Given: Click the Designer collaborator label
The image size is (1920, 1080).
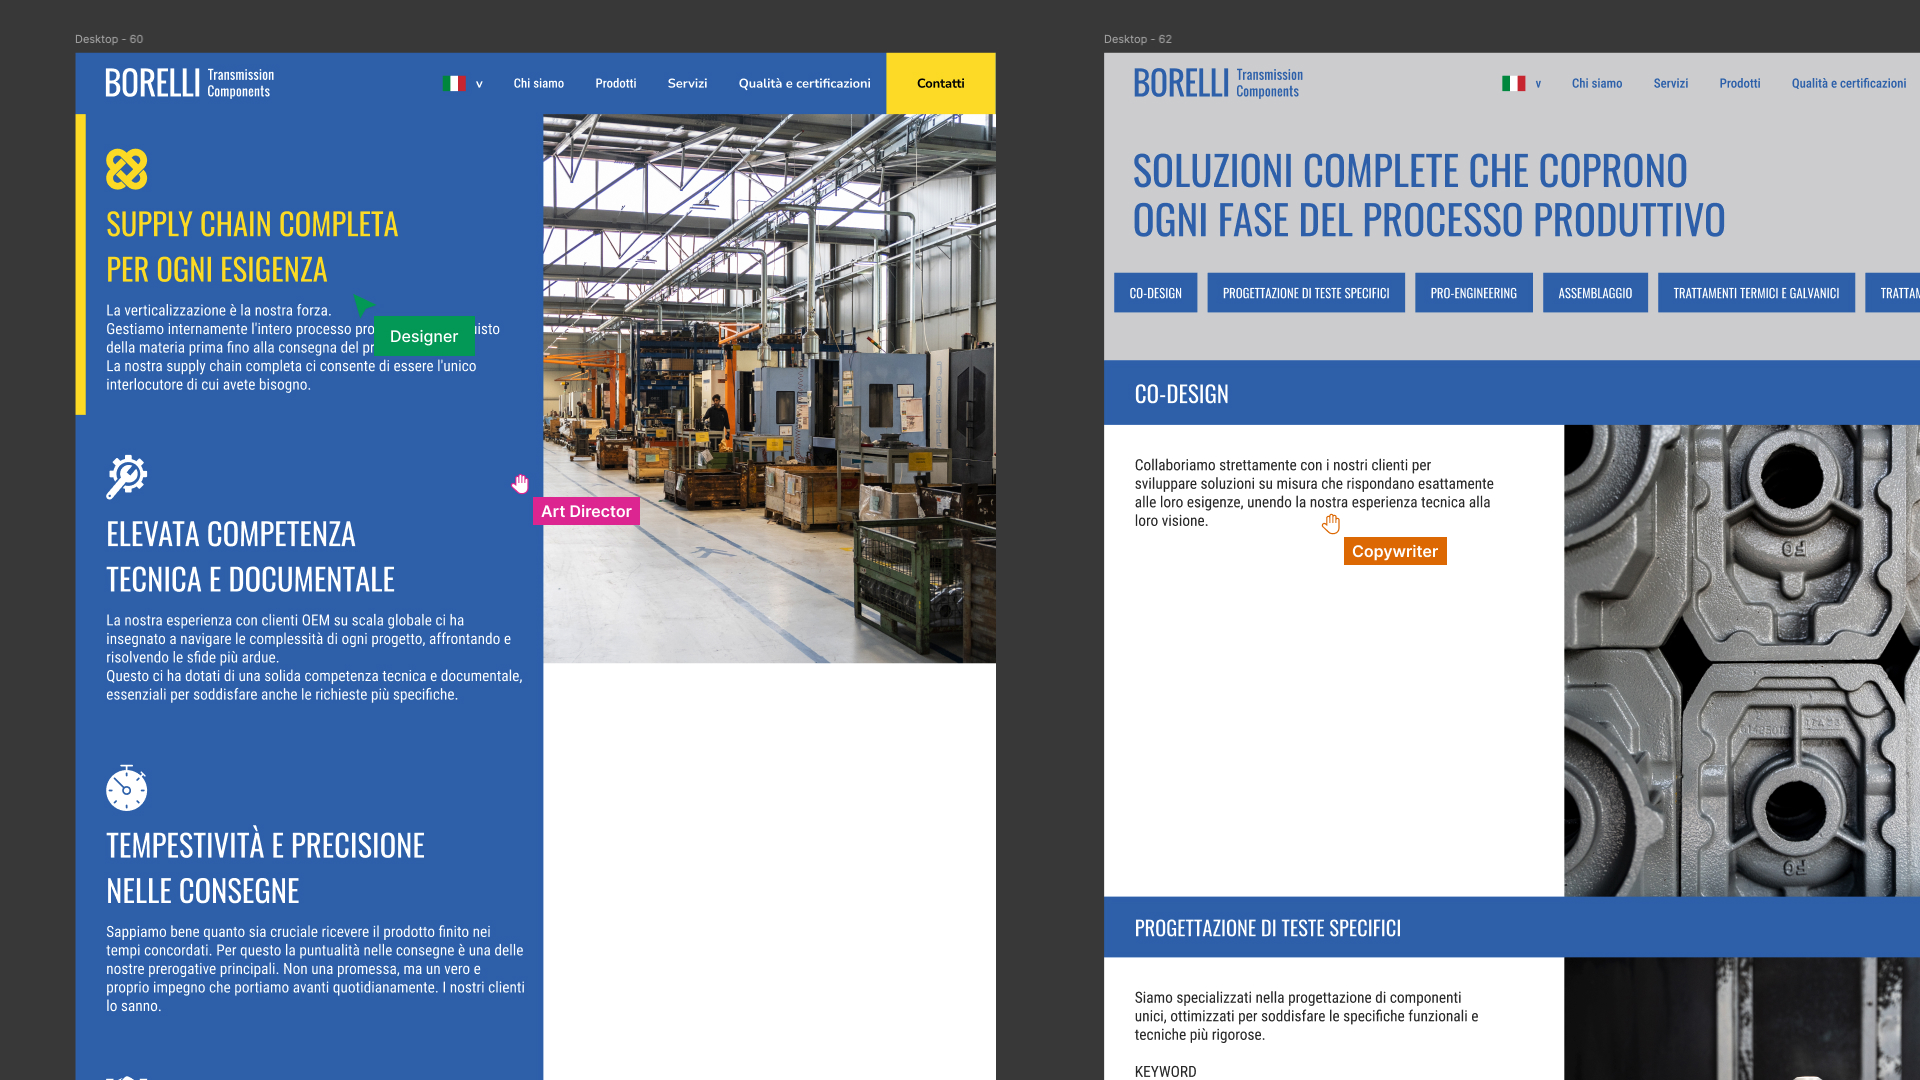Looking at the screenshot, I should click(x=424, y=337).
